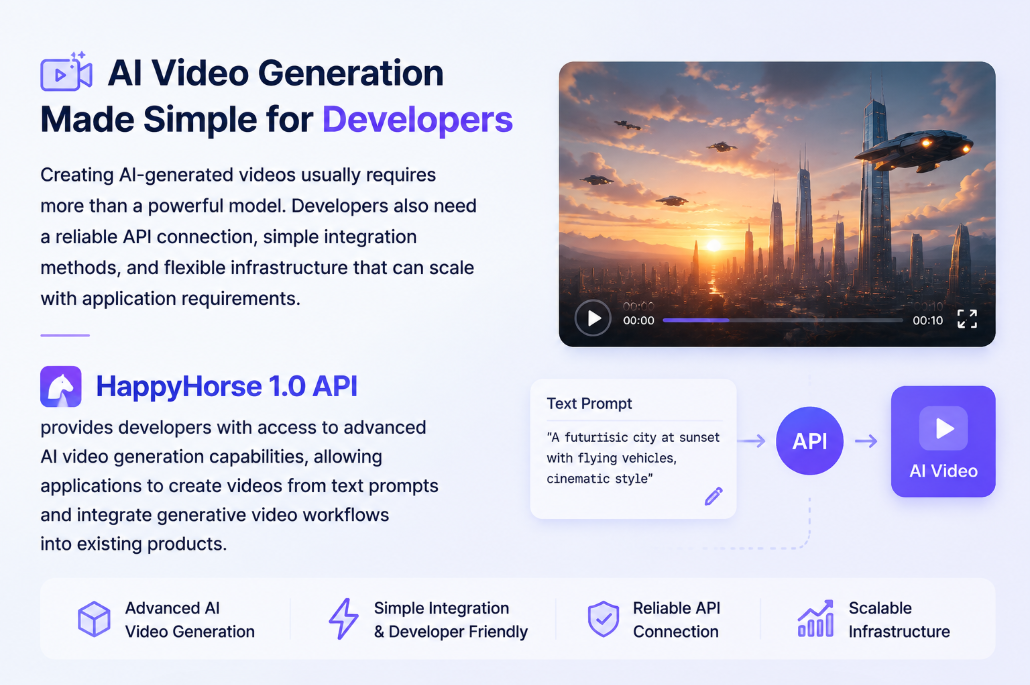Click the arrow between Text Prompt and API

tap(751, 441)
